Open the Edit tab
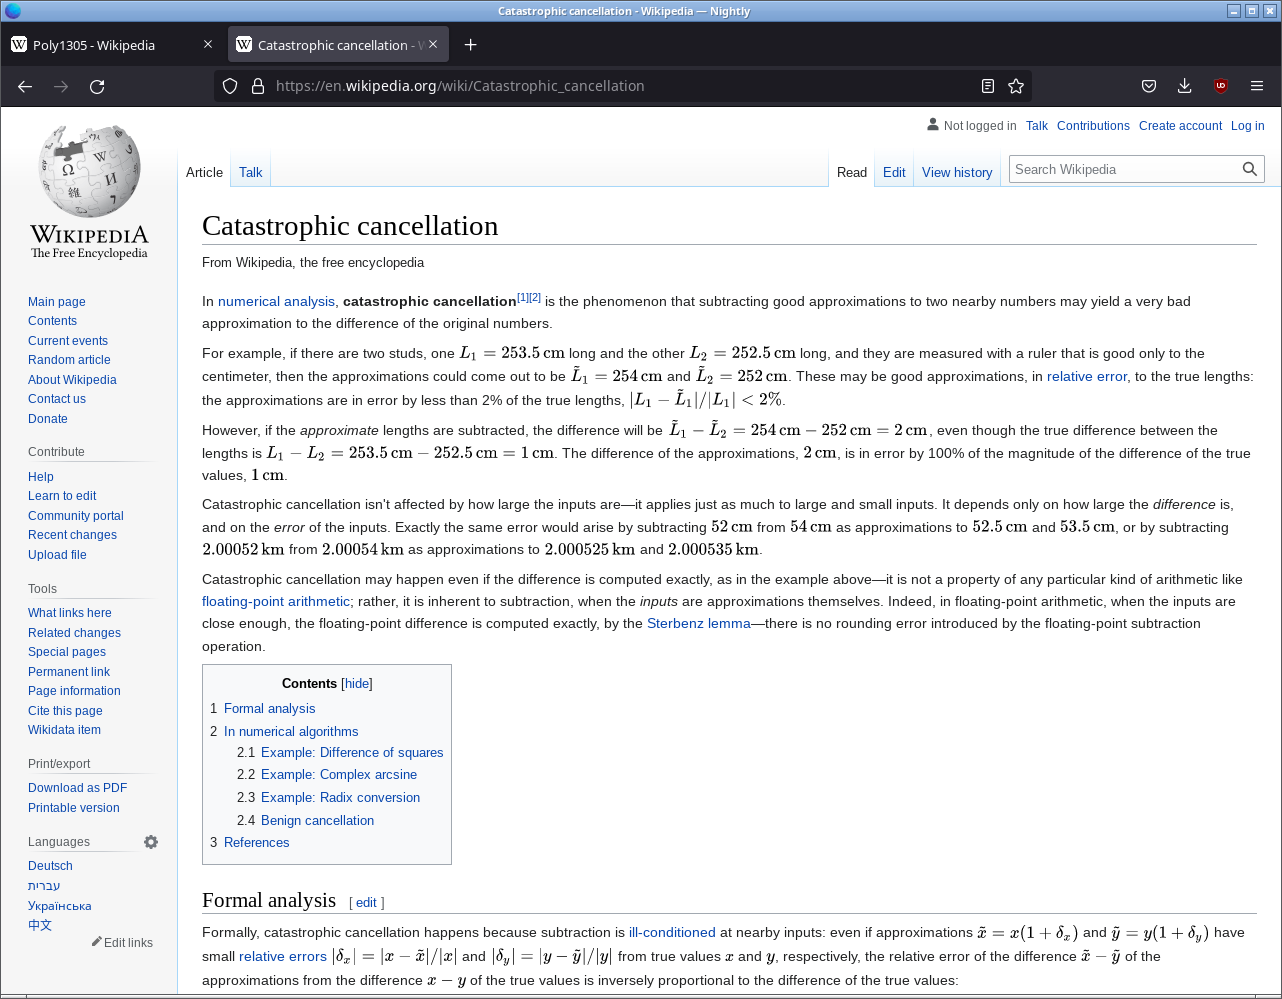1282x999 pixels. tap(894, 172)
